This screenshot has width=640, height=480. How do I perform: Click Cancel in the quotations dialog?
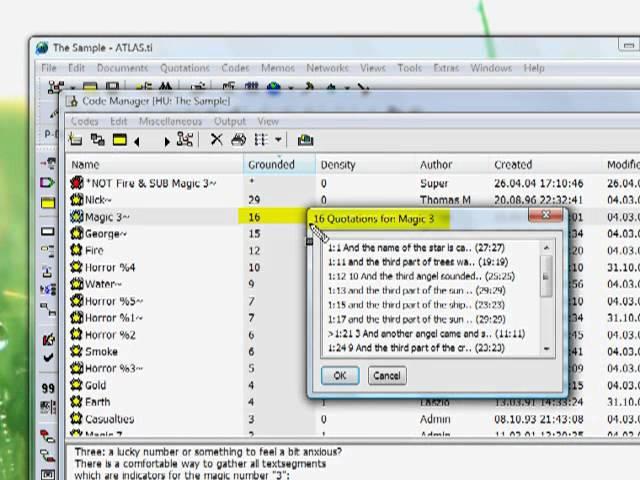[387, 376]
